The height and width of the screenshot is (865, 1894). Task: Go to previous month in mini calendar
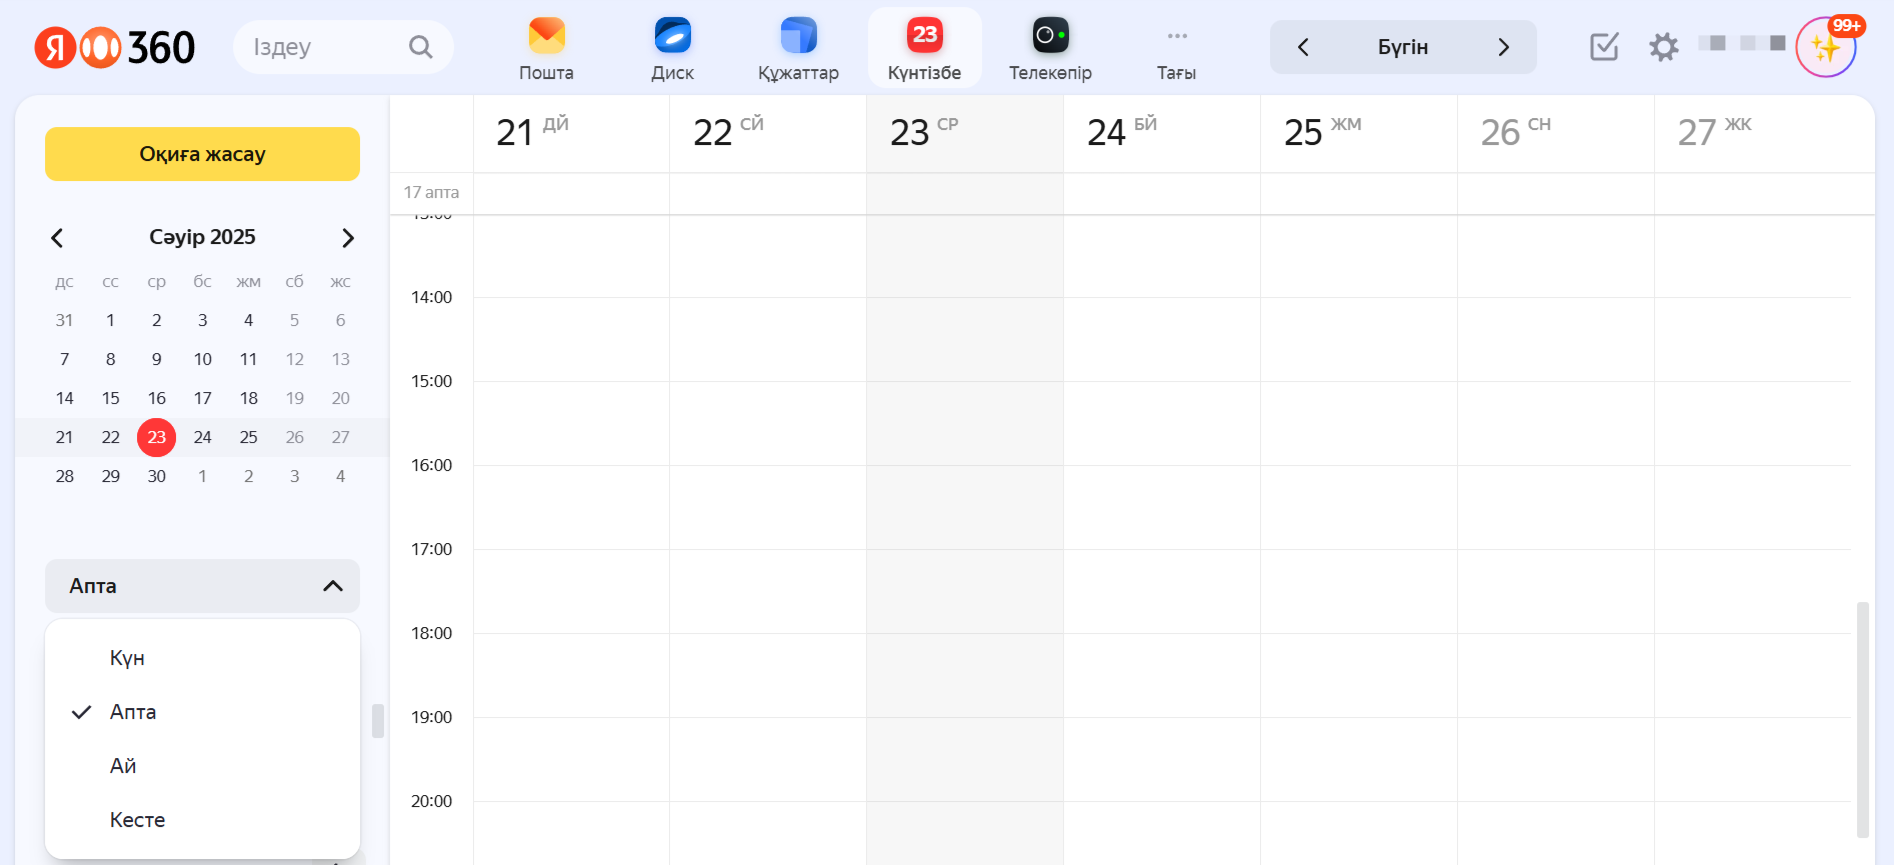pos(57,238)
